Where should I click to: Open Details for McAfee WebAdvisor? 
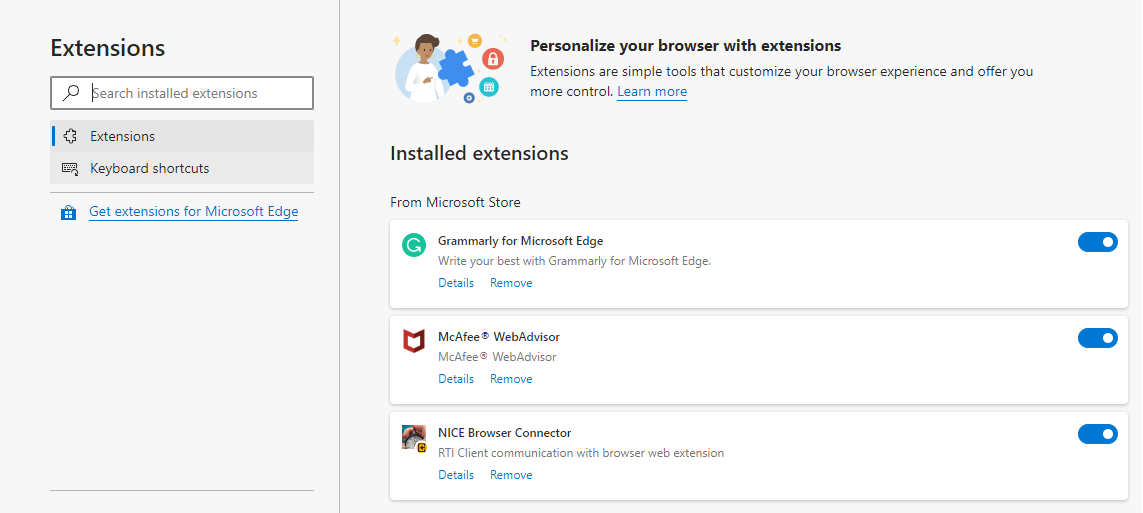pyautogui.click(x=456, y=379)
